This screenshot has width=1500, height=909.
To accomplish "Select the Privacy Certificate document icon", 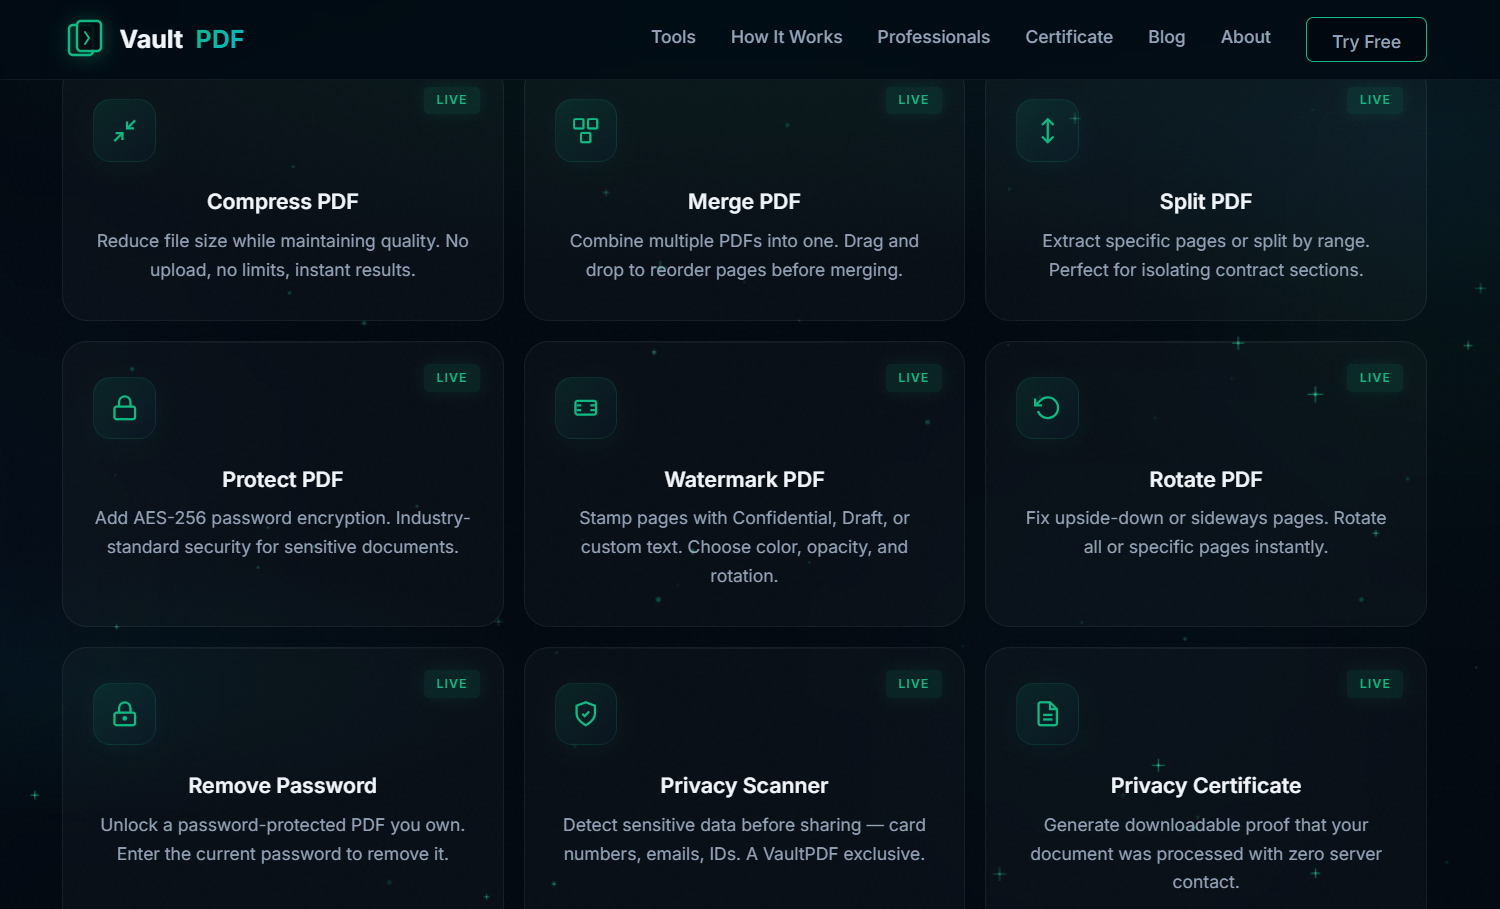I will click(1047, 714).
